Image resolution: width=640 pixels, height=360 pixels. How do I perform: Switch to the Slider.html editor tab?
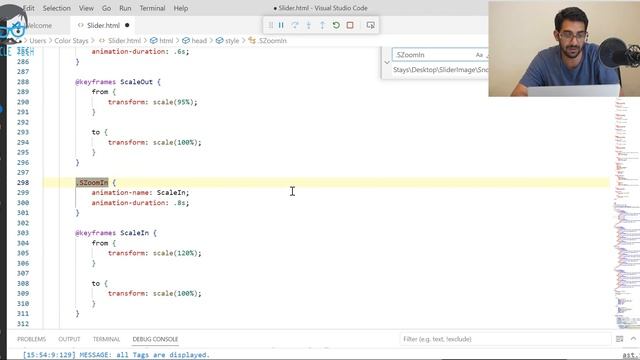[103, 25]
